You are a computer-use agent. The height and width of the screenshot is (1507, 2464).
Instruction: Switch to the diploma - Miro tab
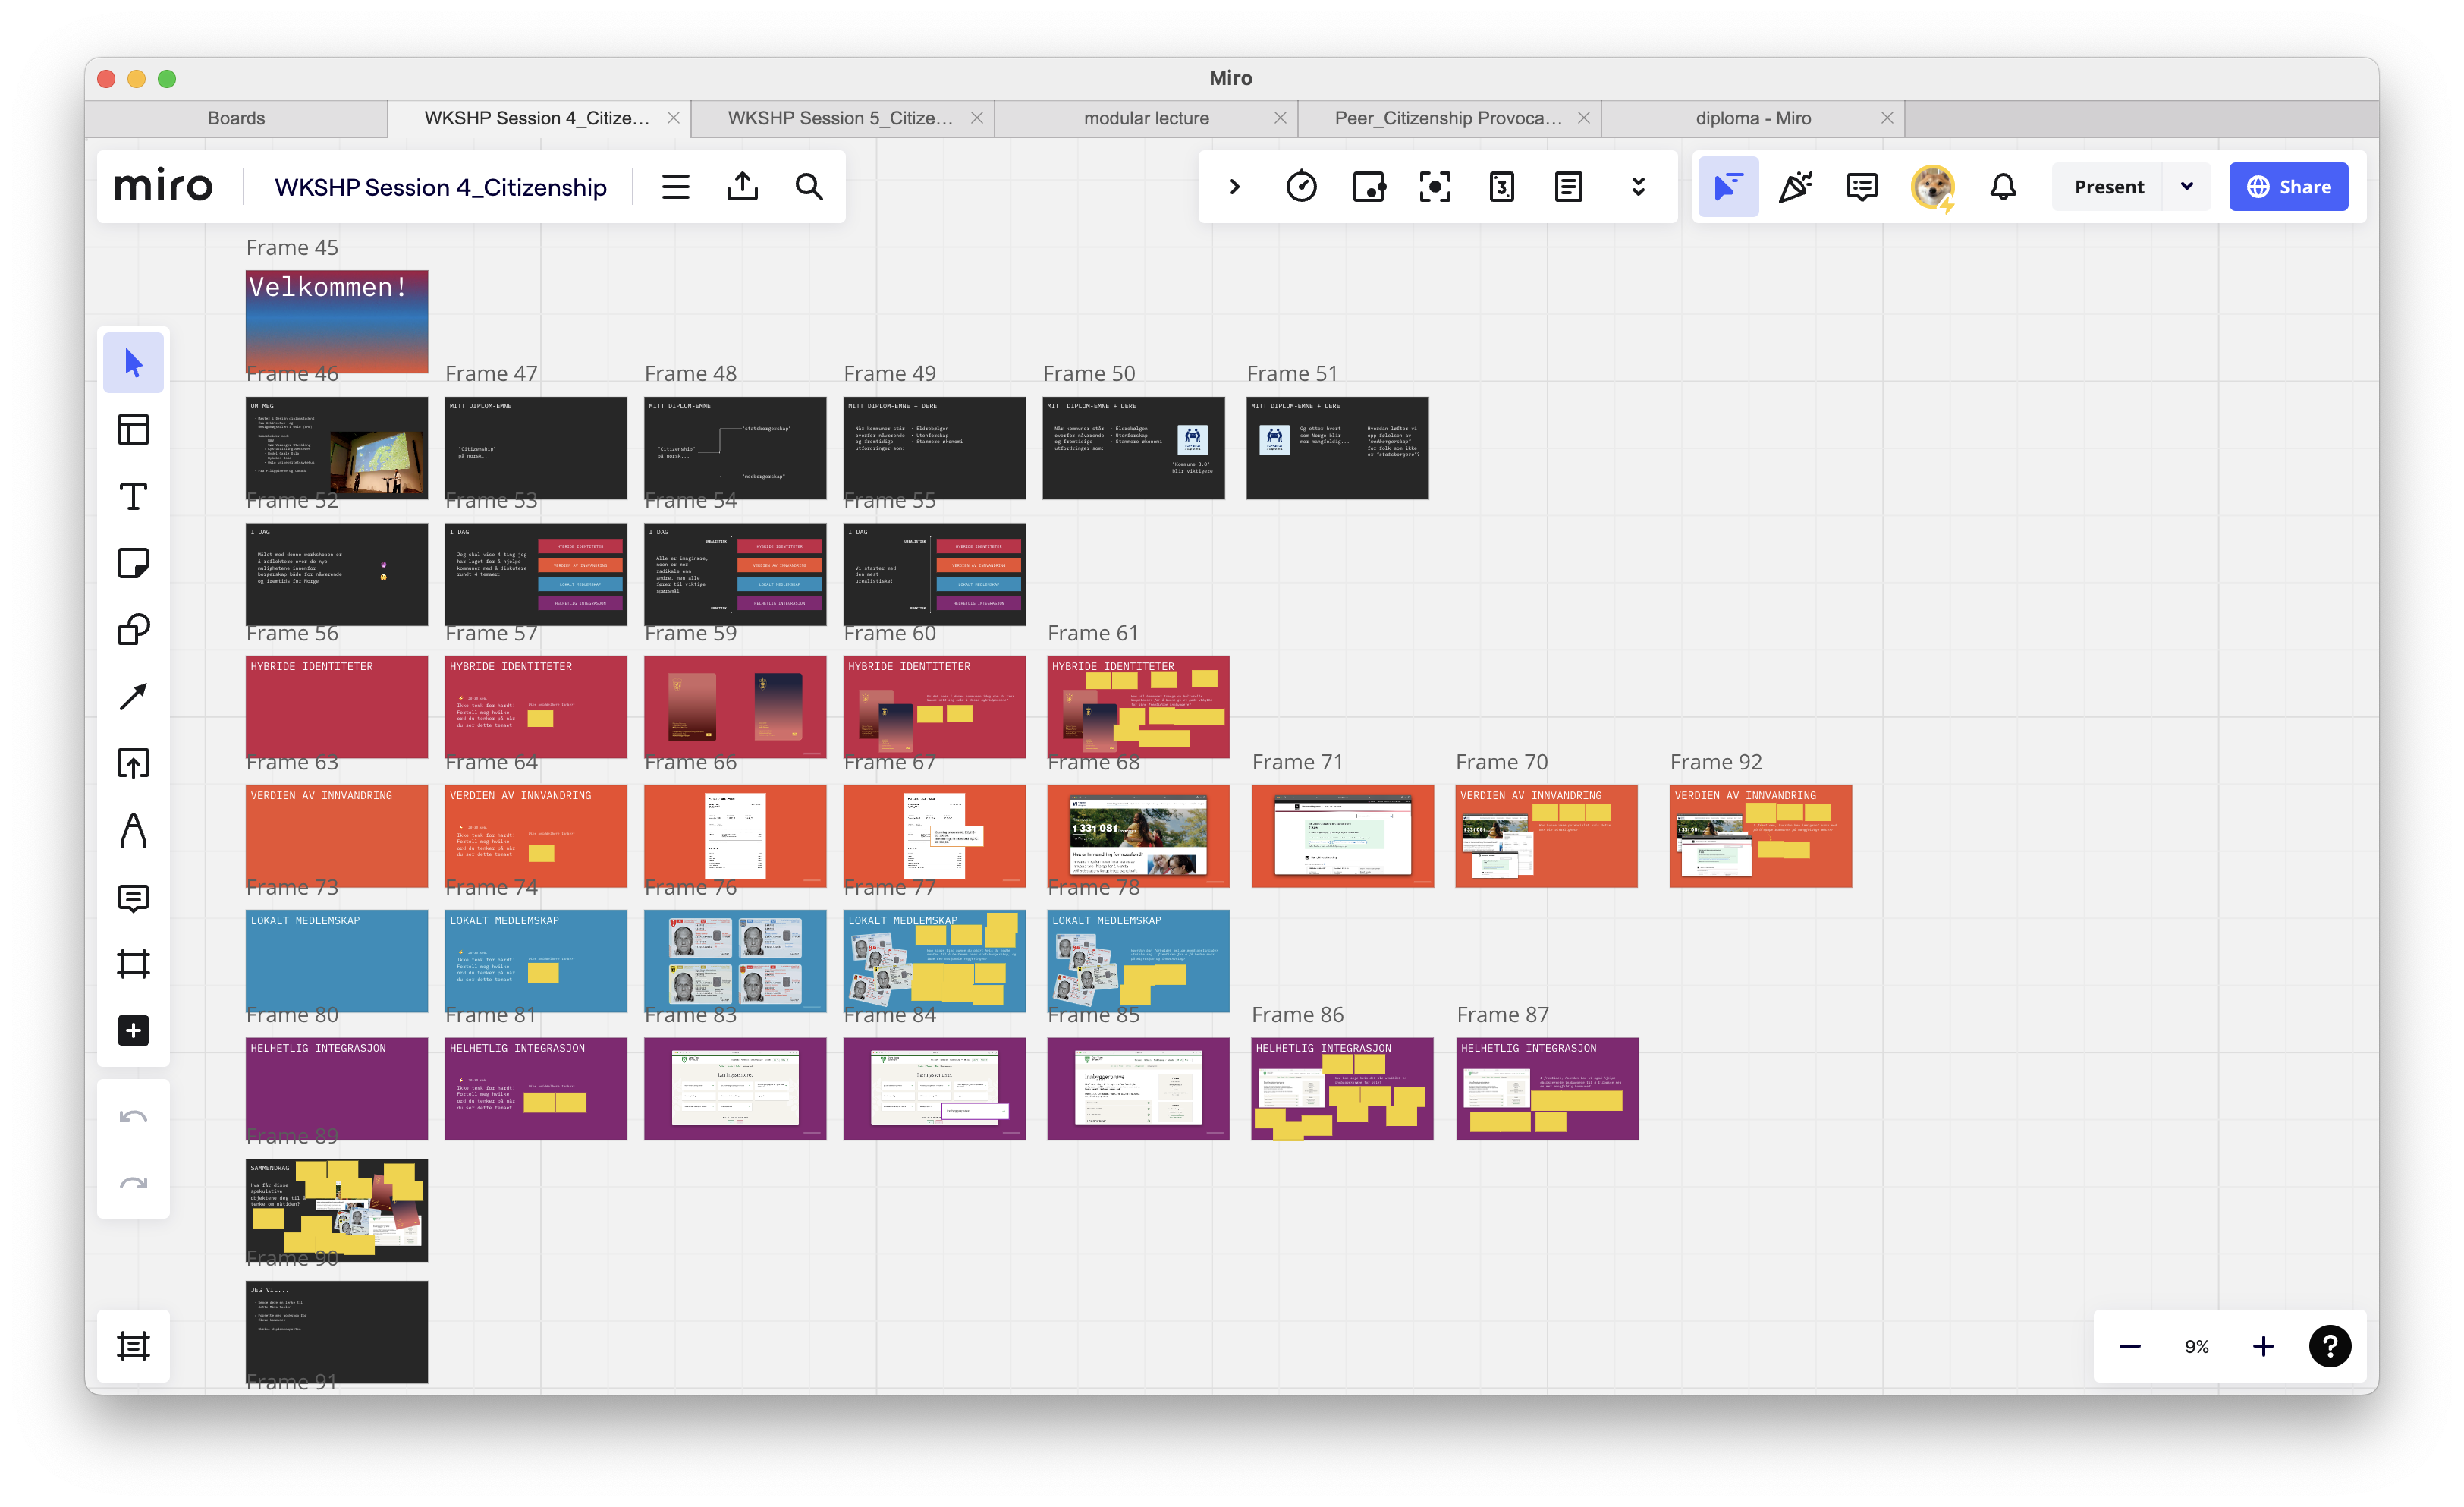pos(1753,118)
